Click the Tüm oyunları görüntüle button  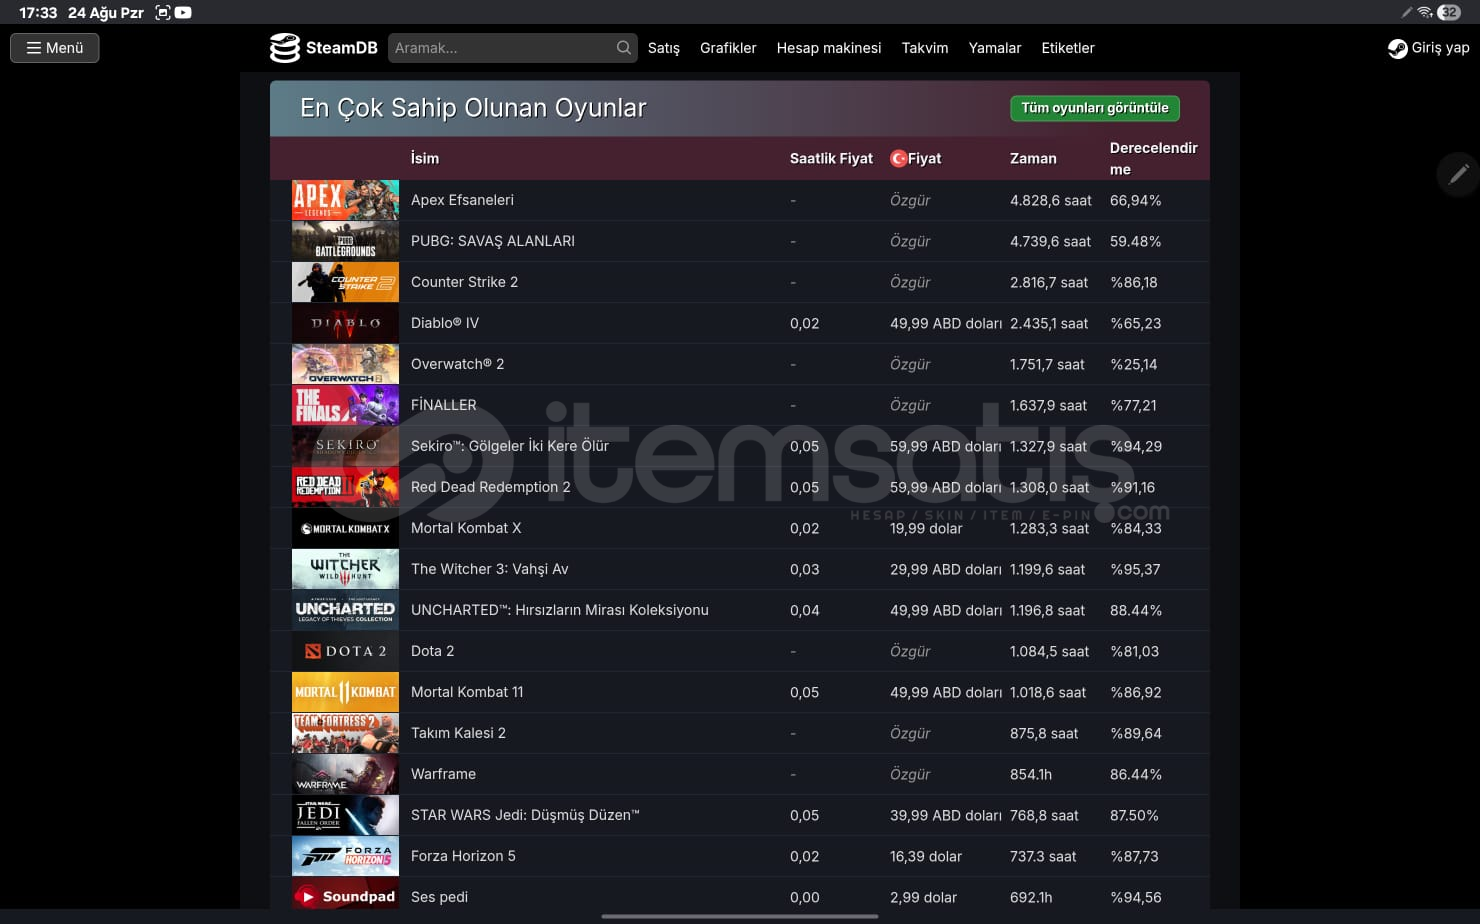[1095, 108]
